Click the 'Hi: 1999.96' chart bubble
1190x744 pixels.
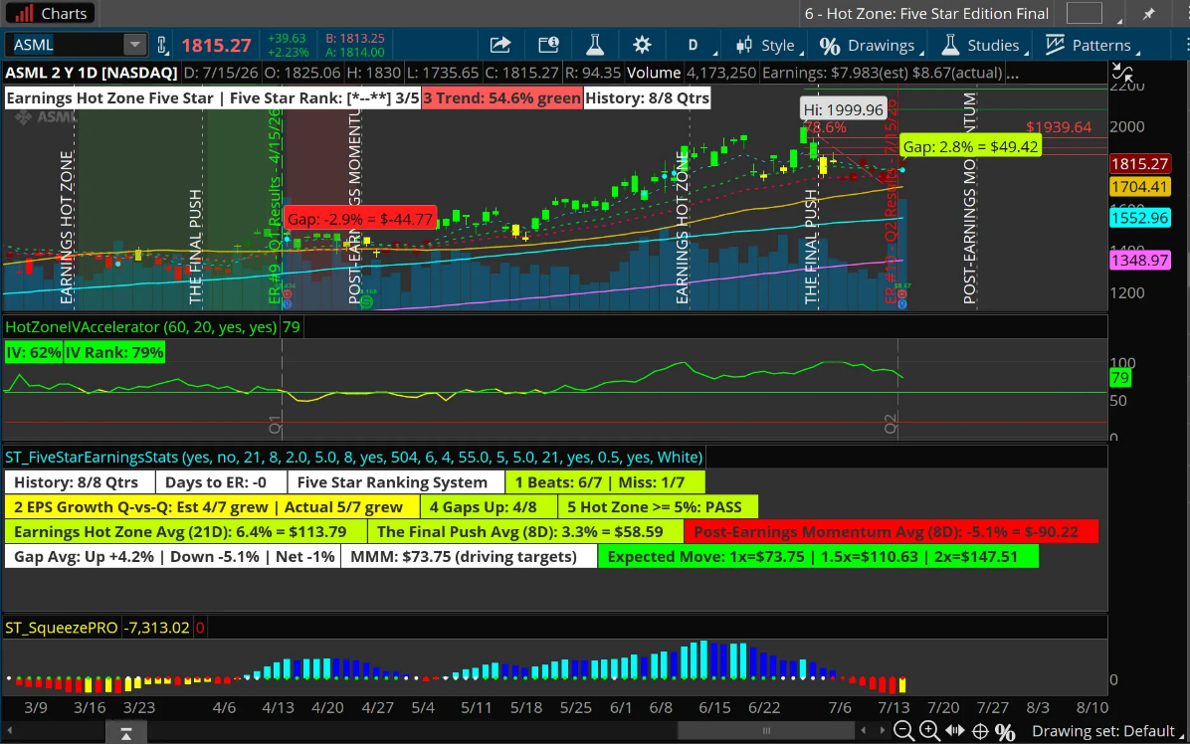click(843, 110)
